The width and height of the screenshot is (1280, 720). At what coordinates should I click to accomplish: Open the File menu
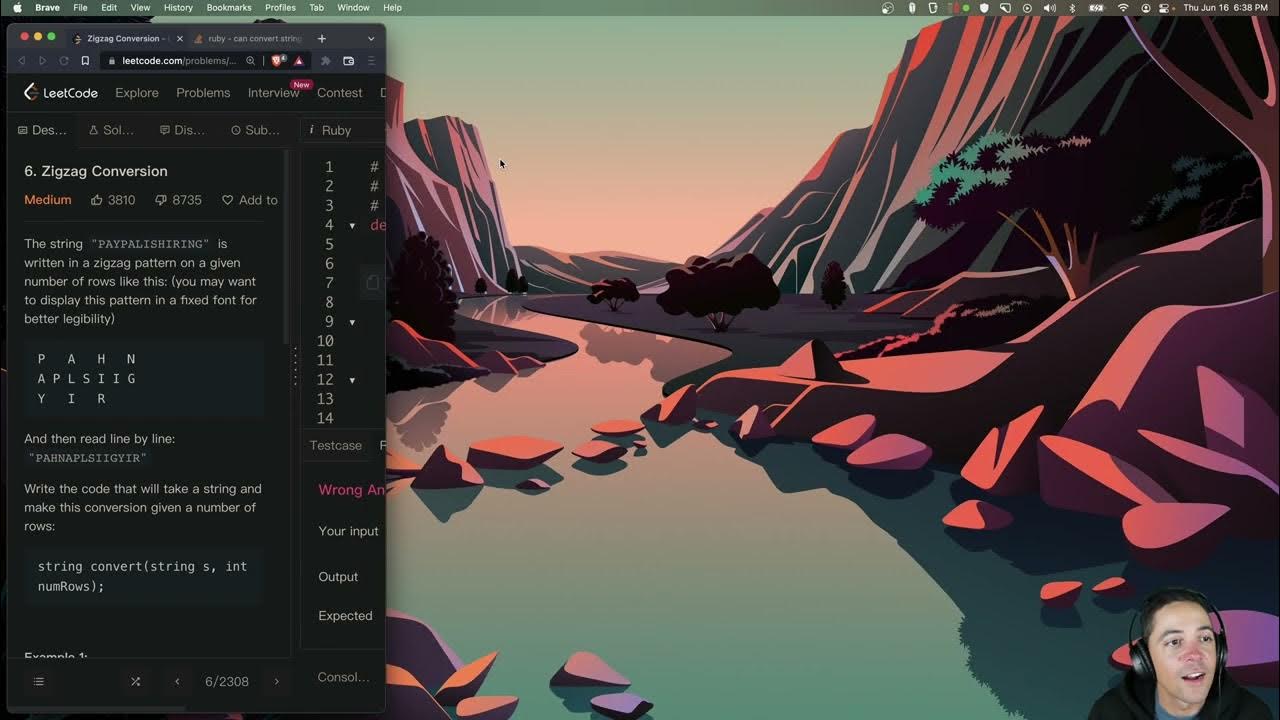coord(80,7)
